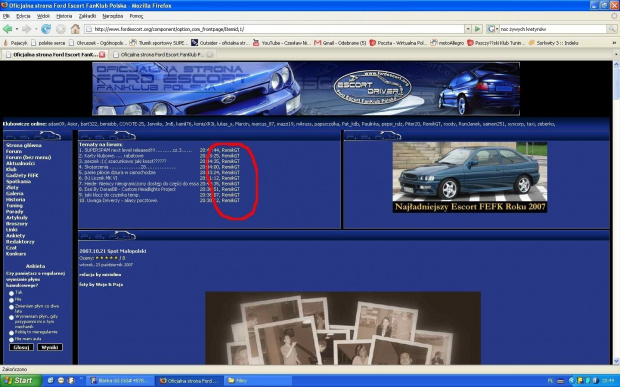Select the 'Nie' poll radio option
This screenshot has height=387, width=620.
point(11,300)
